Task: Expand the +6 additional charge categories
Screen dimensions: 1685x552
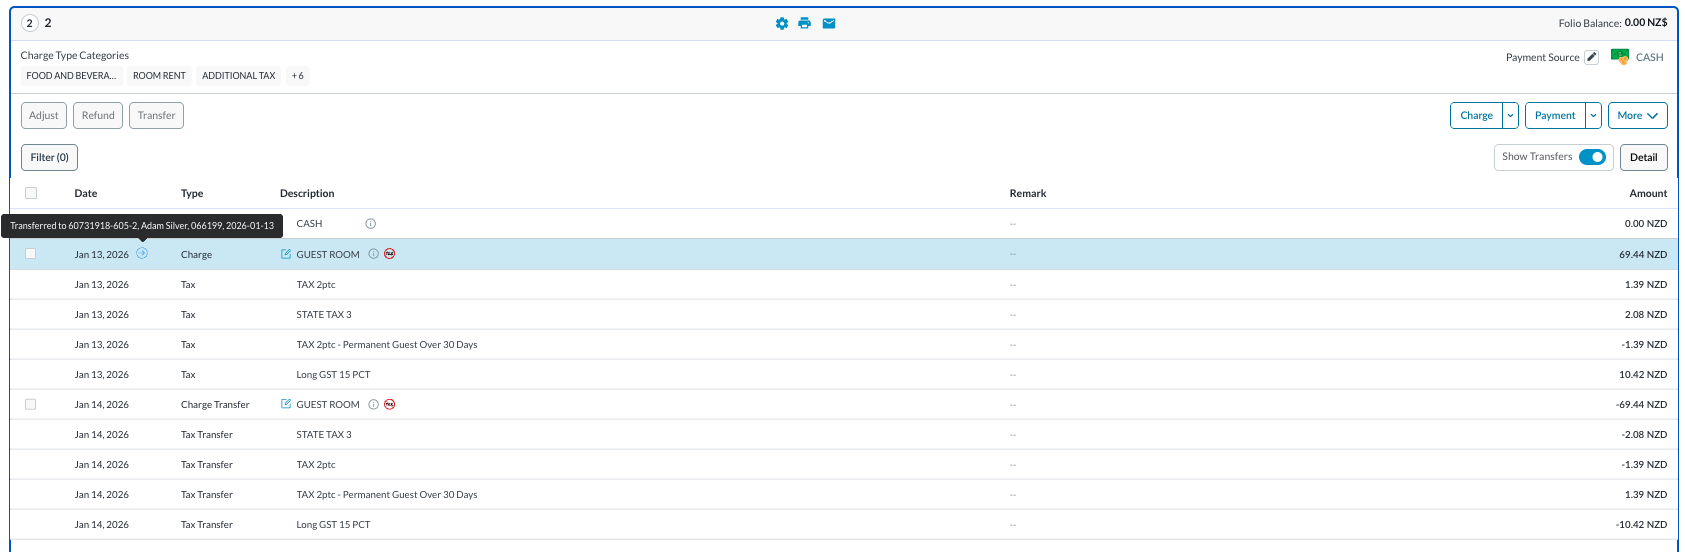Action: point(297,76)
